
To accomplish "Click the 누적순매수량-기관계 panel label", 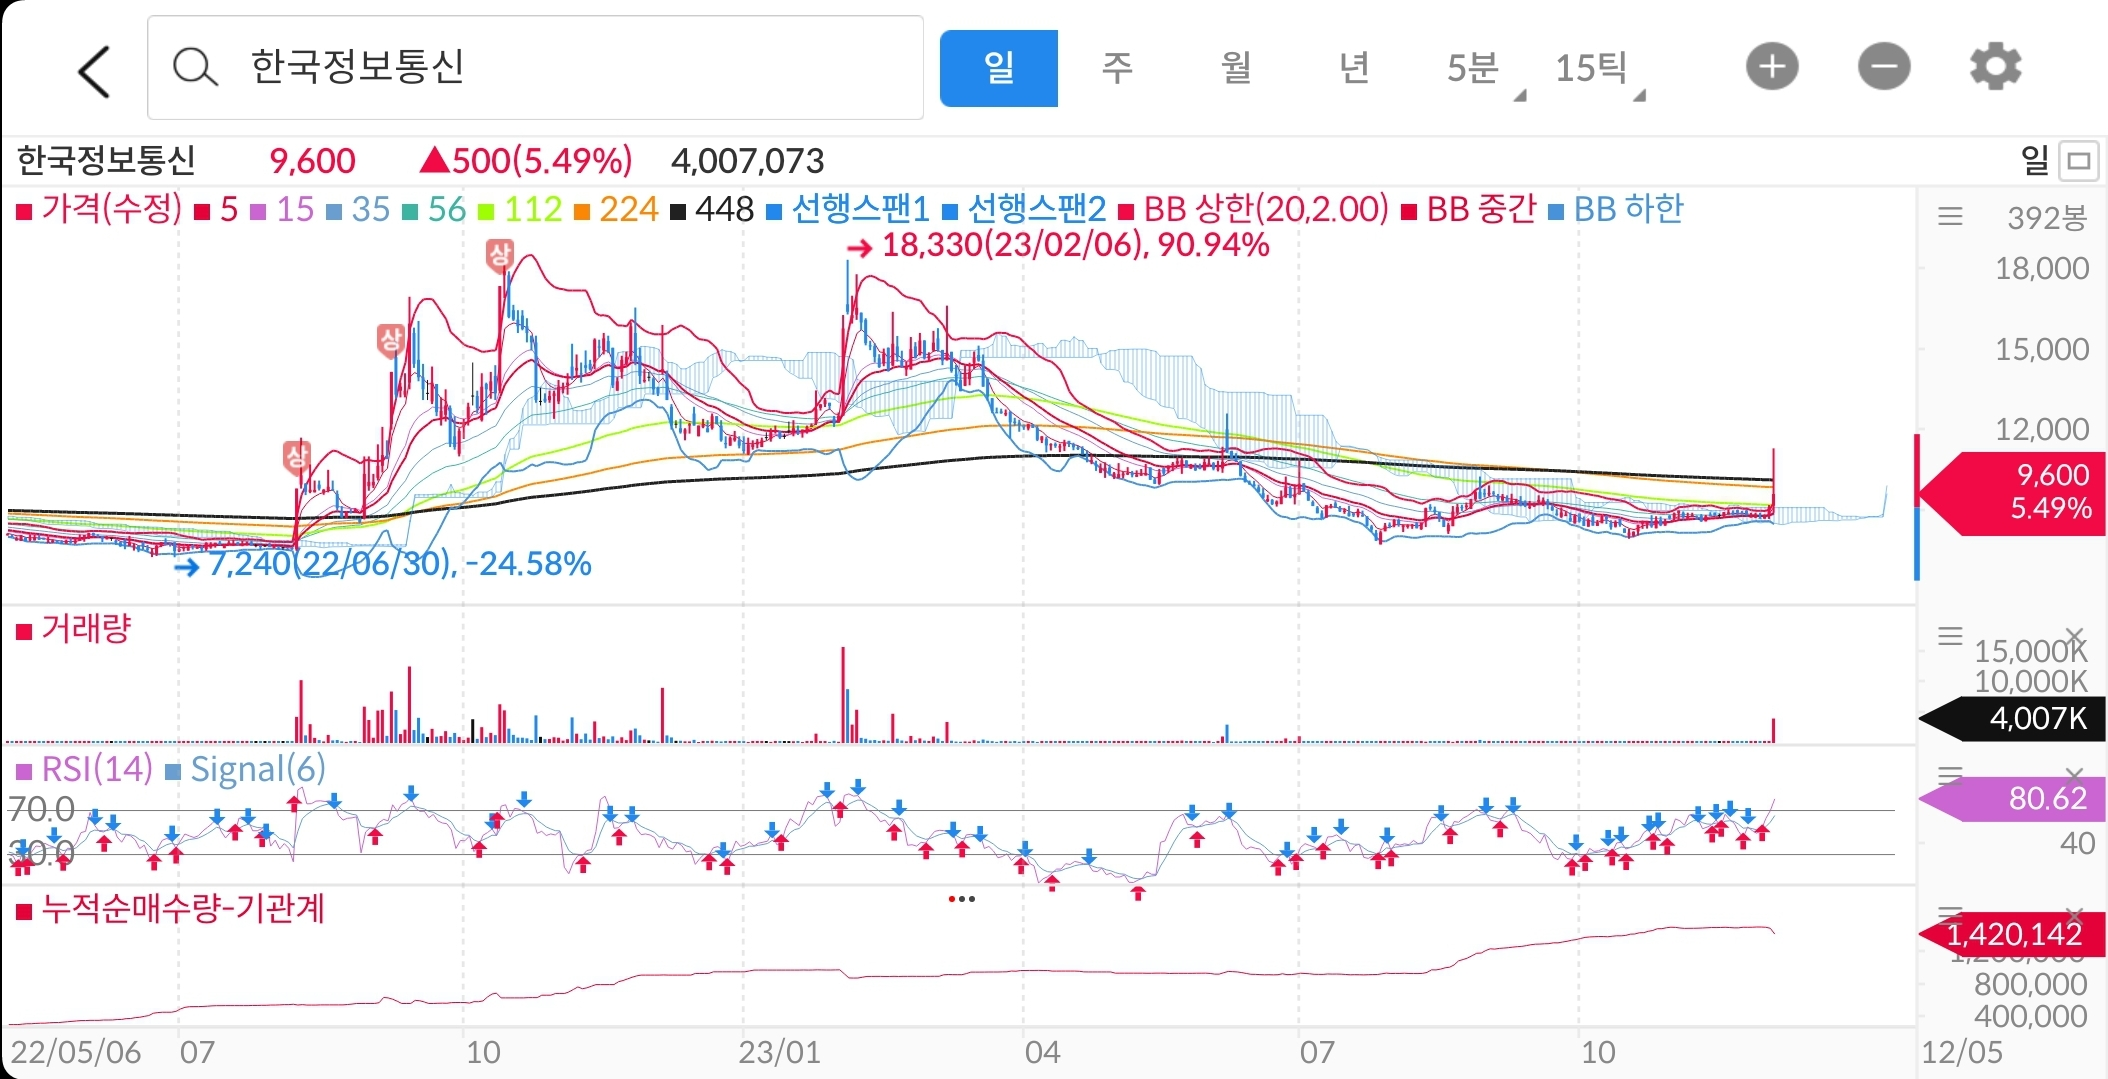I will pyautogui.click(x=183, y=909).
